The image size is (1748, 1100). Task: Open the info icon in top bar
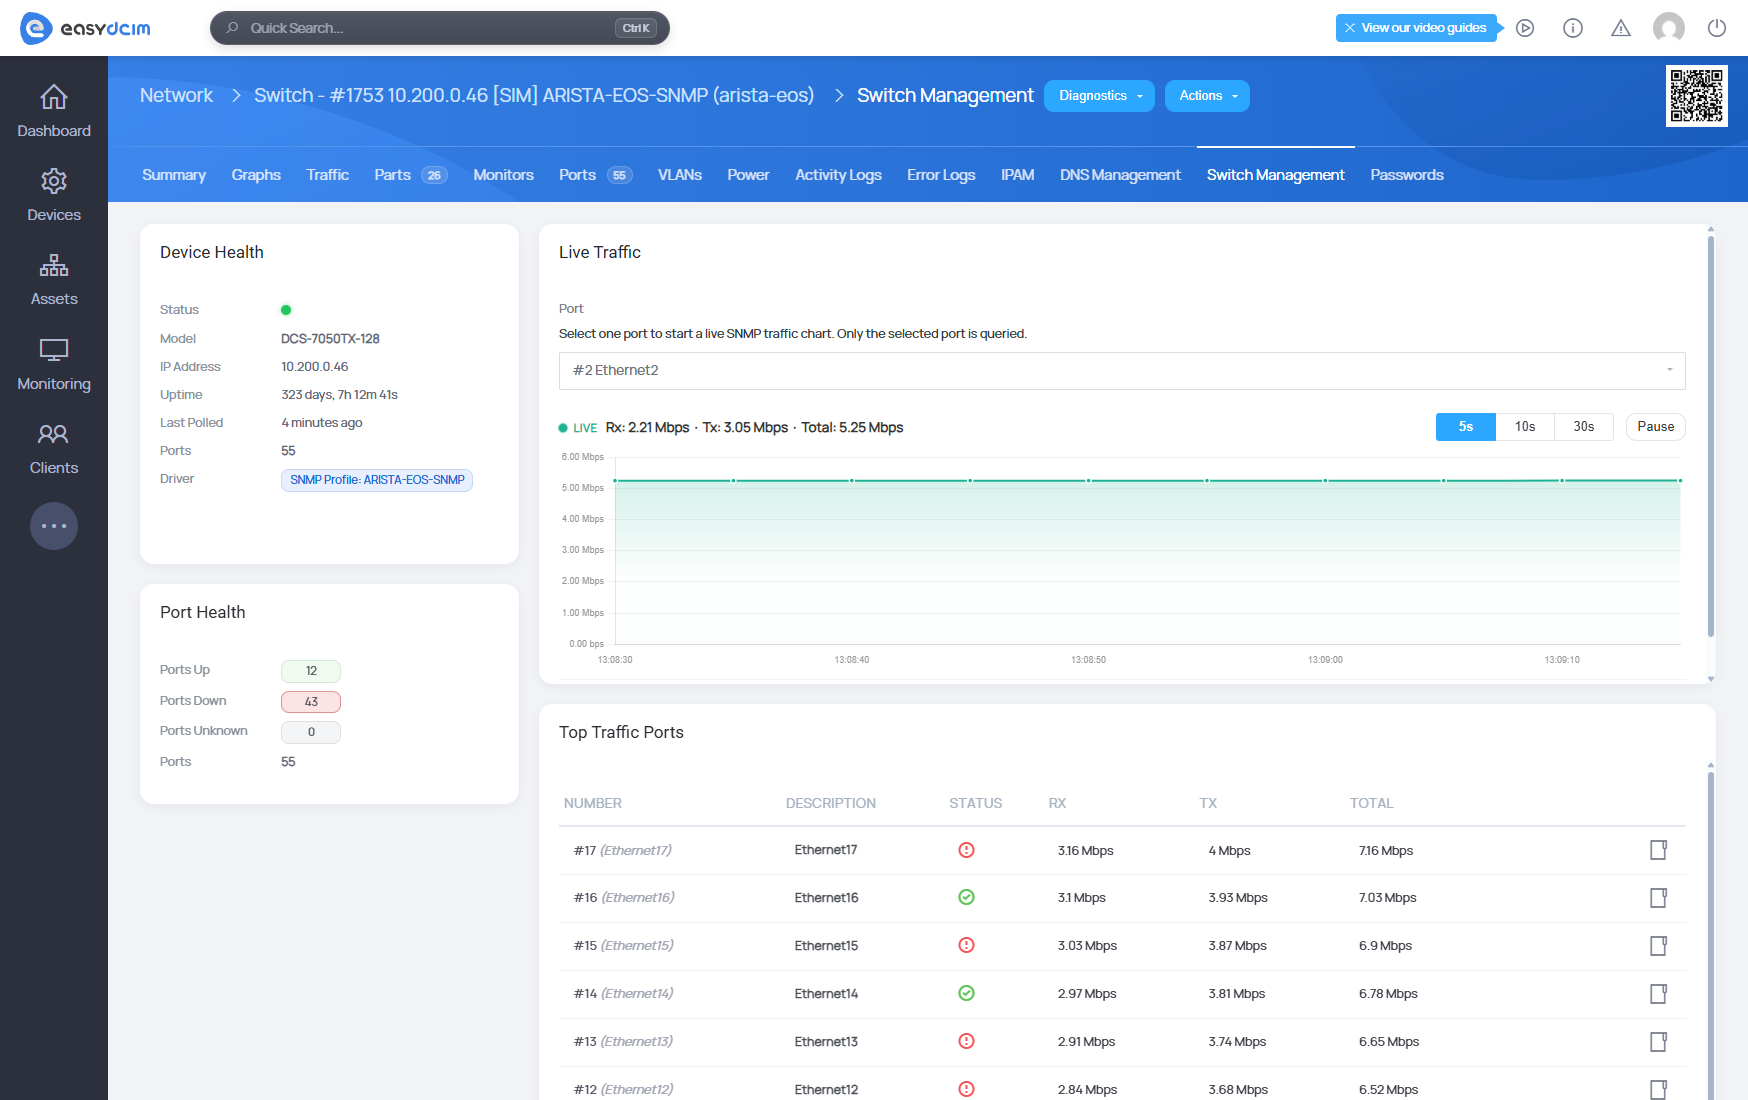pos(1573,28)
